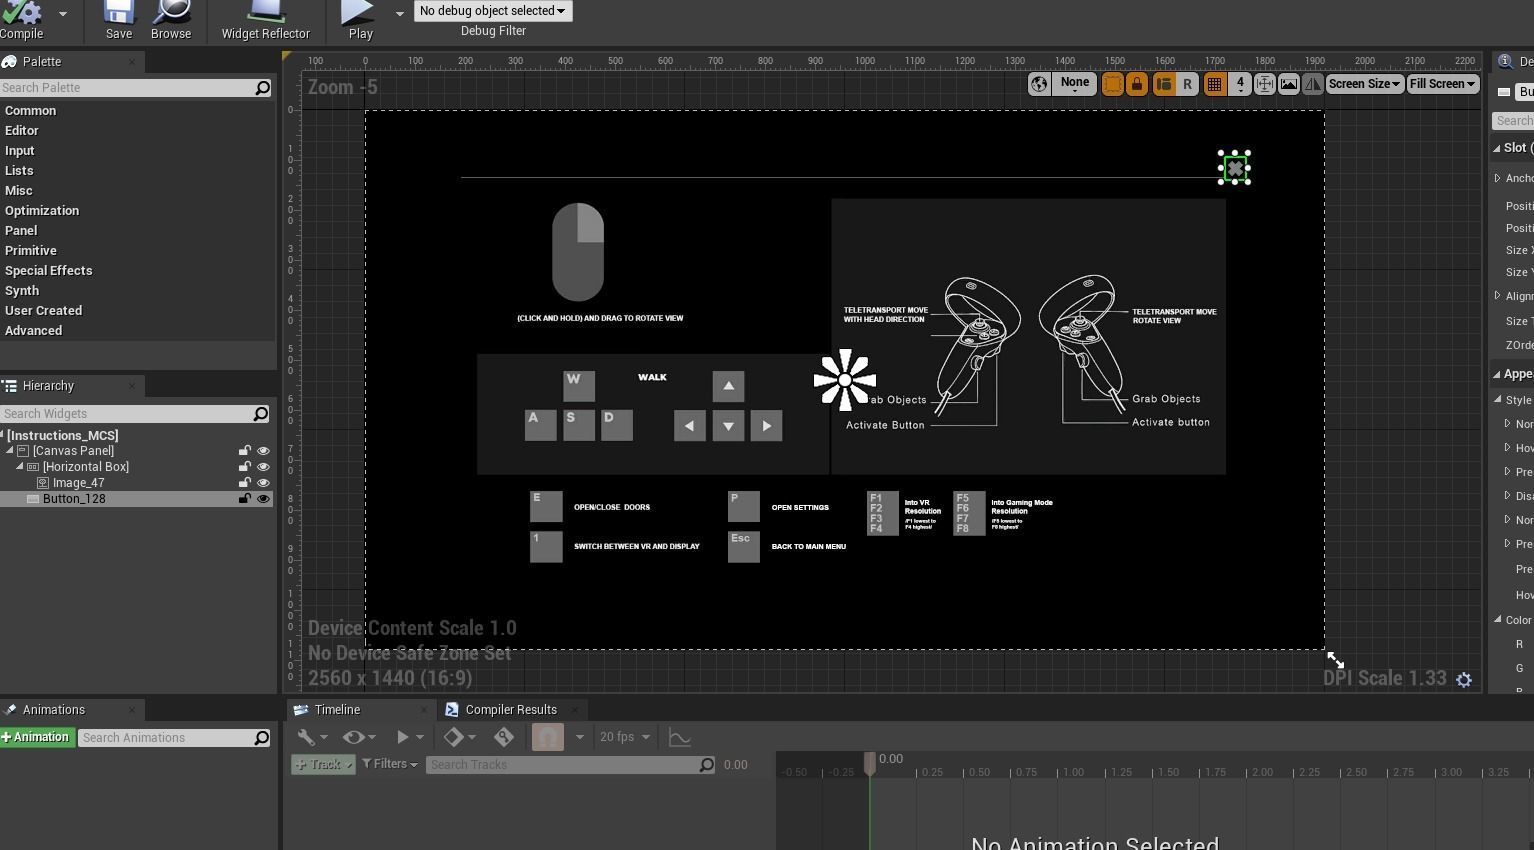Toggle the R render transform mode

click(1187, 84)
